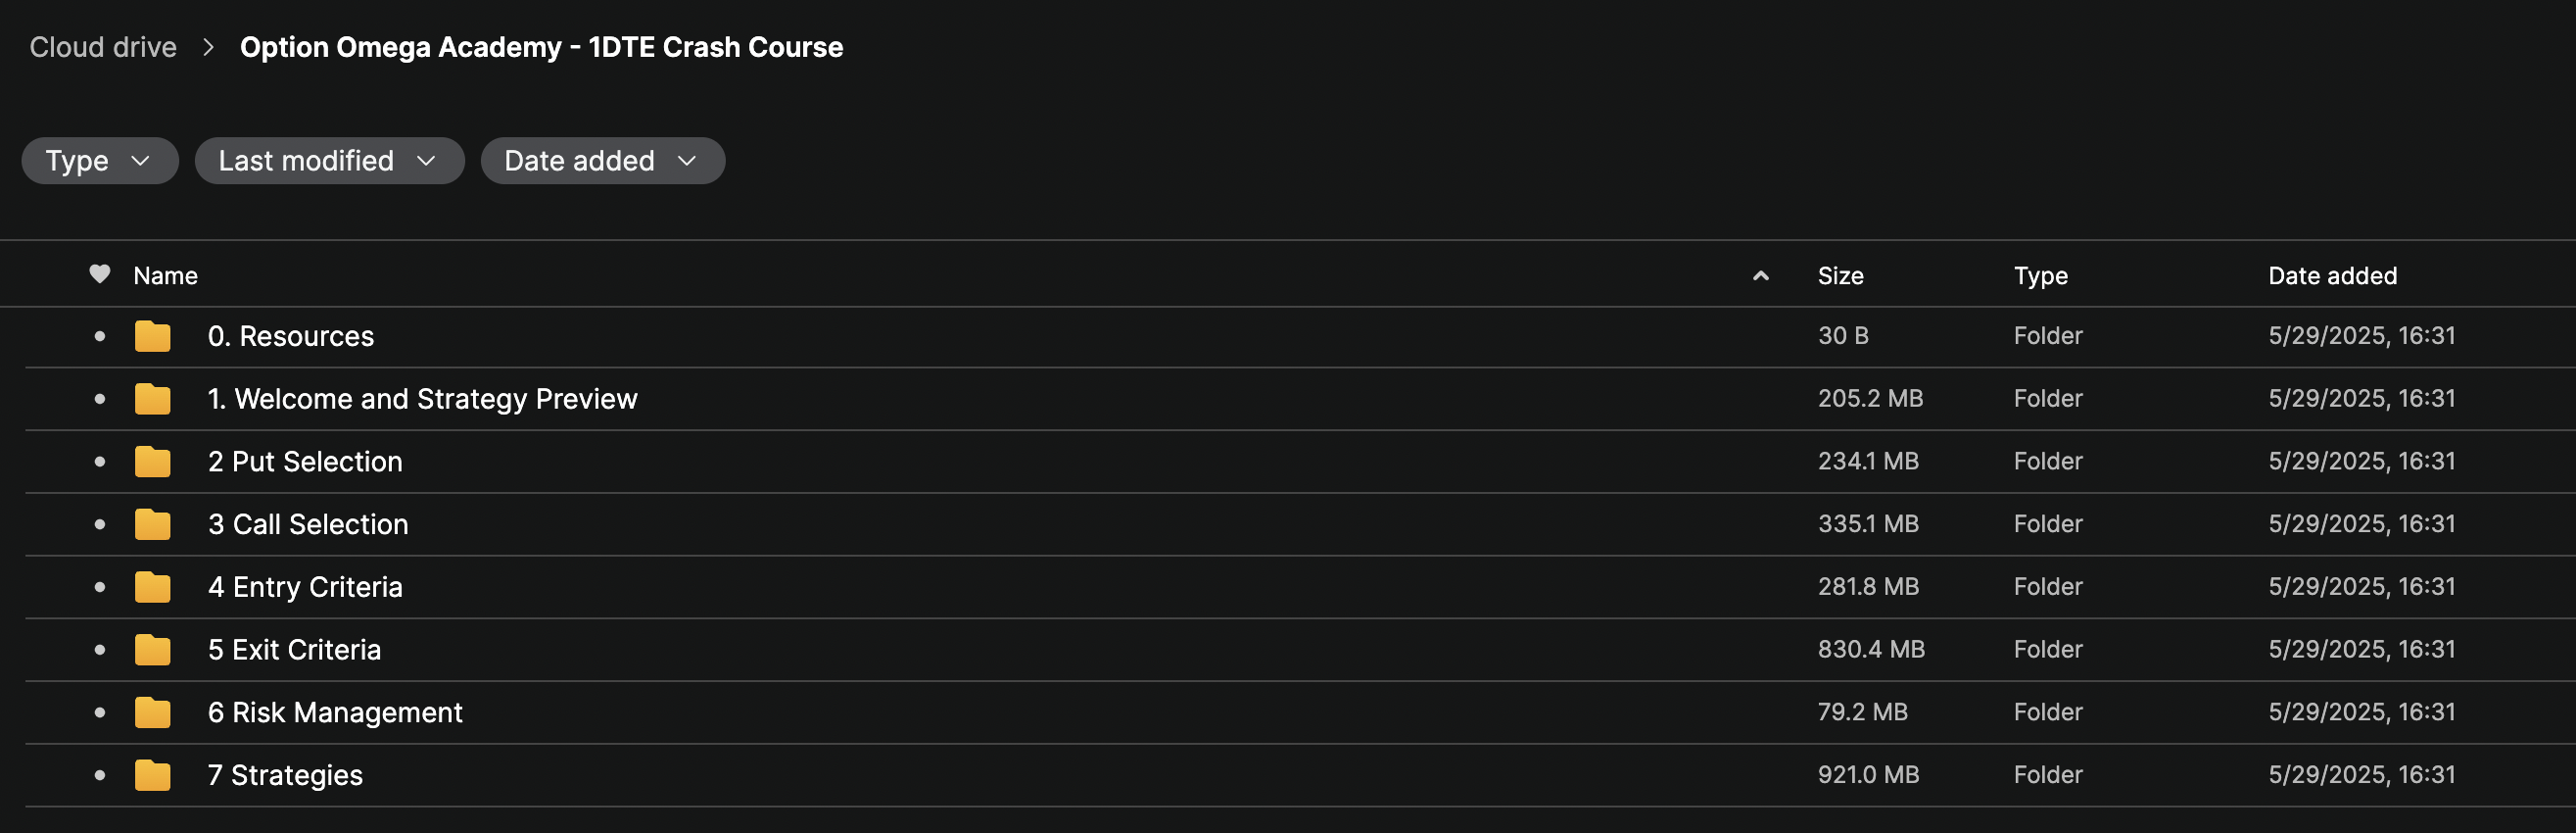Click the heart favorites icon in header

tap(99, 274)
